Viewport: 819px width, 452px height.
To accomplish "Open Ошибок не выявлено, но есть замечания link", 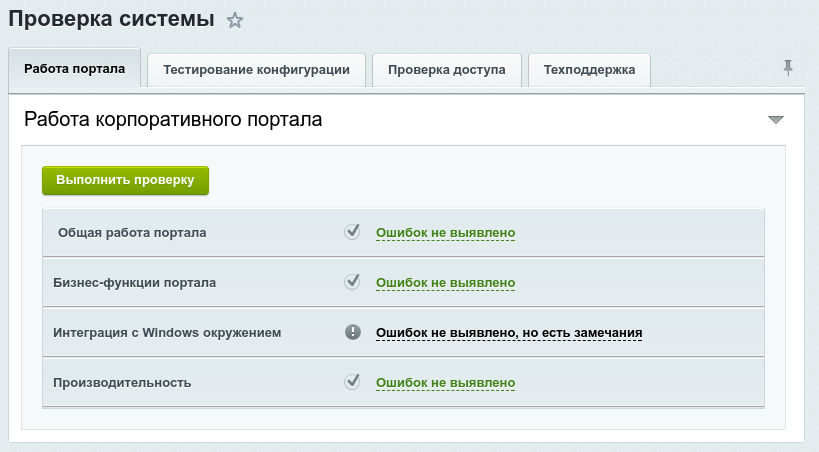I will pyautogui.click(x=509, y=333).
